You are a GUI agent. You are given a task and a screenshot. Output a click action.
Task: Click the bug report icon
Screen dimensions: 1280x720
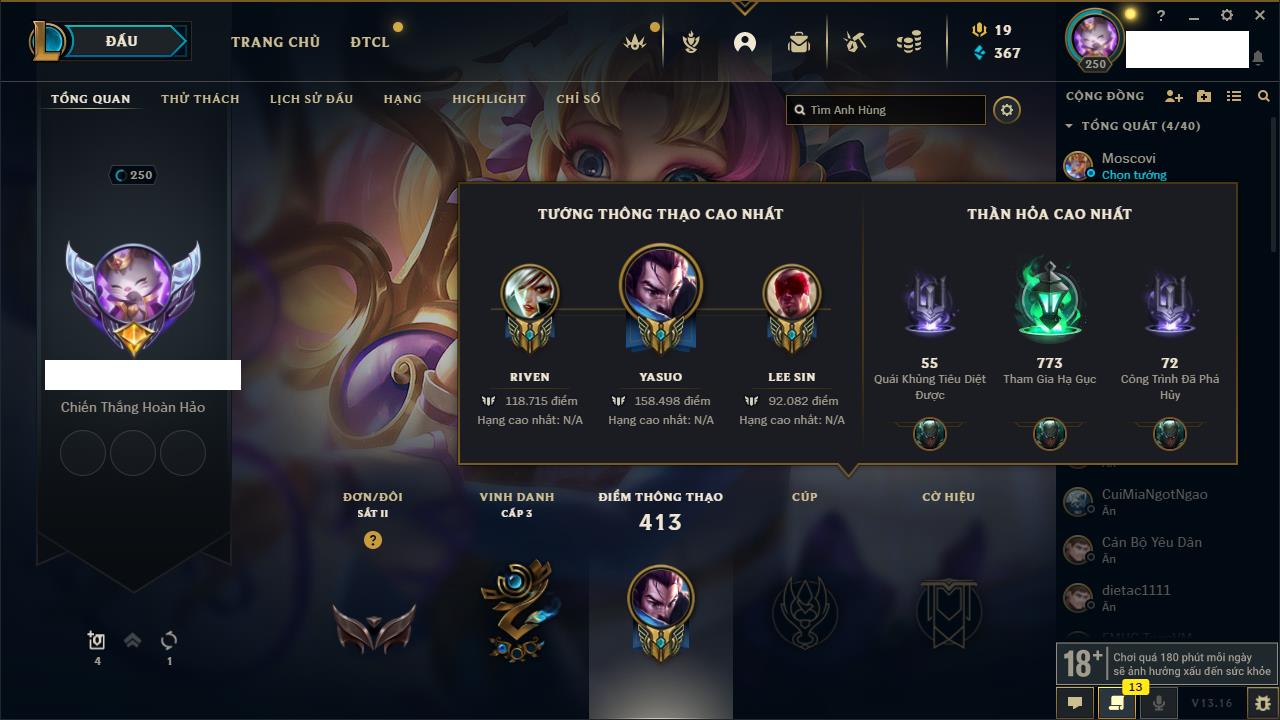tap(1262, 703)
